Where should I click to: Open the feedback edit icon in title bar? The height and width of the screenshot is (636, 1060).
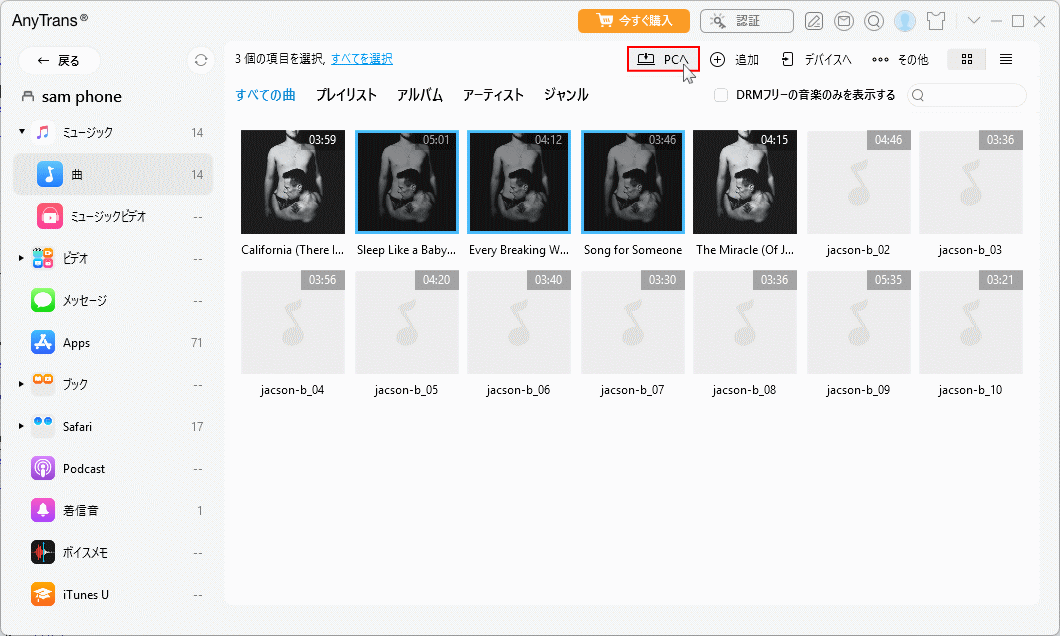814,22
